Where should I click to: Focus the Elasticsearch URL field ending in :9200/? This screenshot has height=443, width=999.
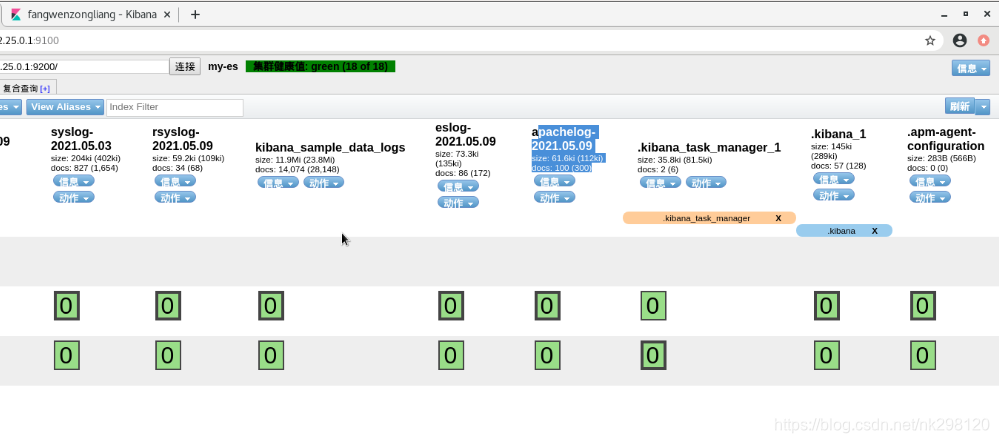pyautogui.click(x=84, y=66)
